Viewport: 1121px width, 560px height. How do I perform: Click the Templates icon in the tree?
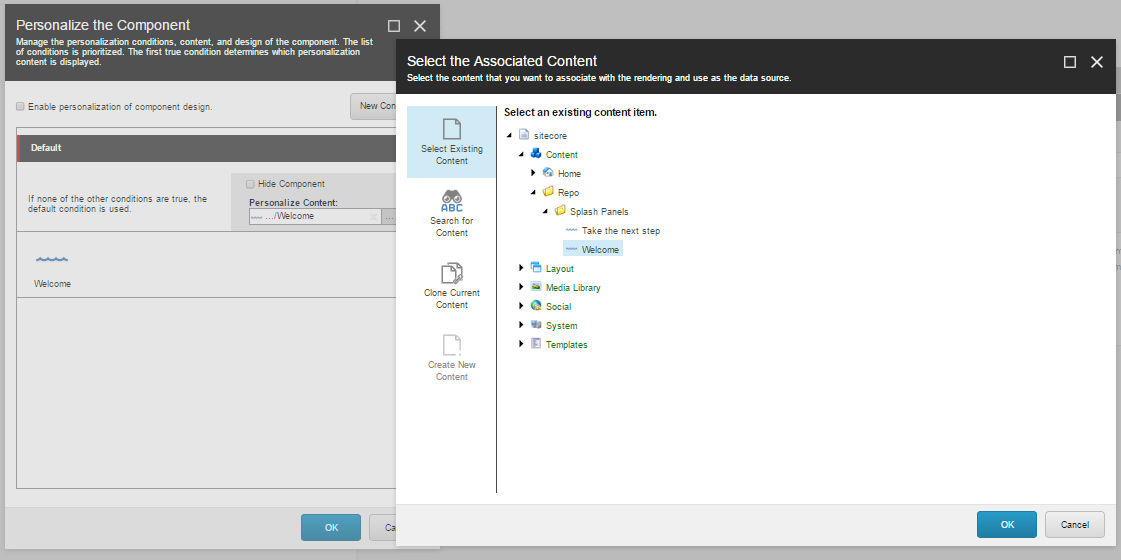(x=536, y=344)
